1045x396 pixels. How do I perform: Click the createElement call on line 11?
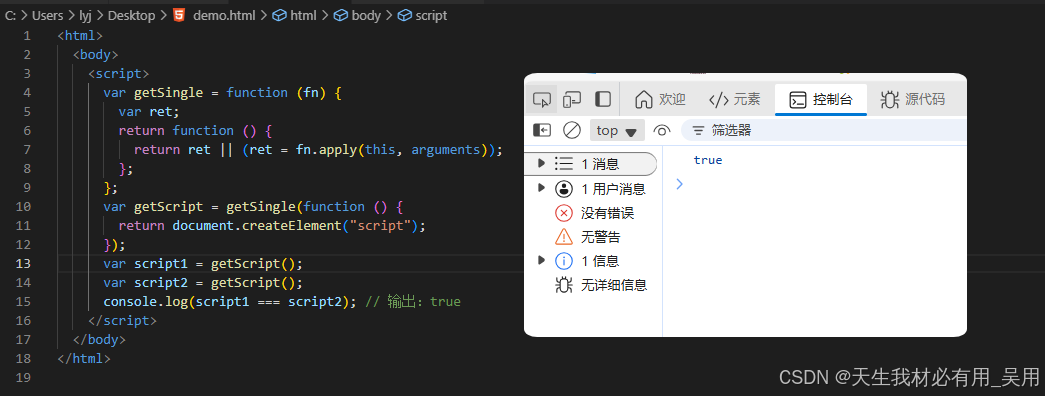(292, 225)
